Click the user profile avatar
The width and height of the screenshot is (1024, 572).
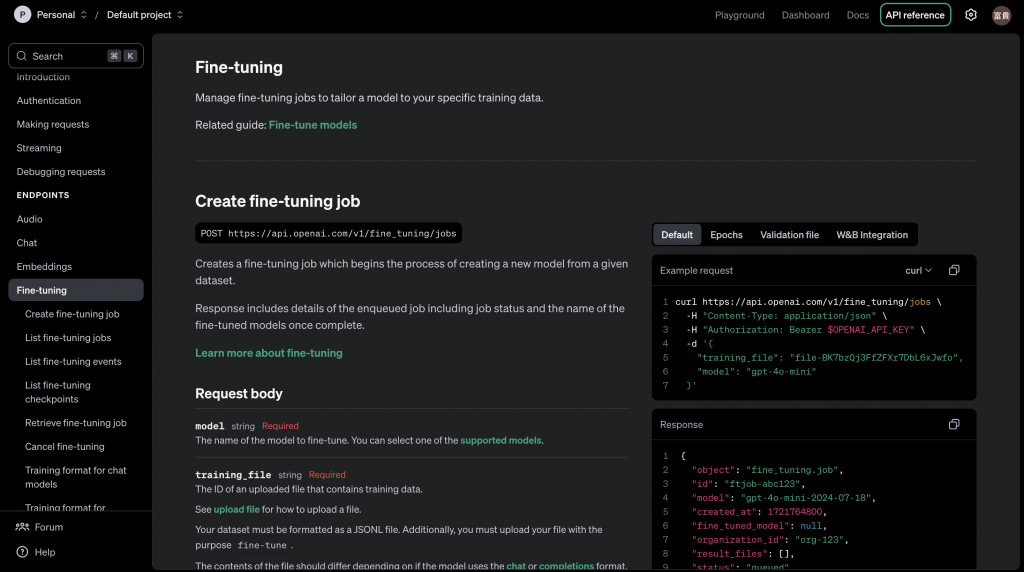point(1001,15)
